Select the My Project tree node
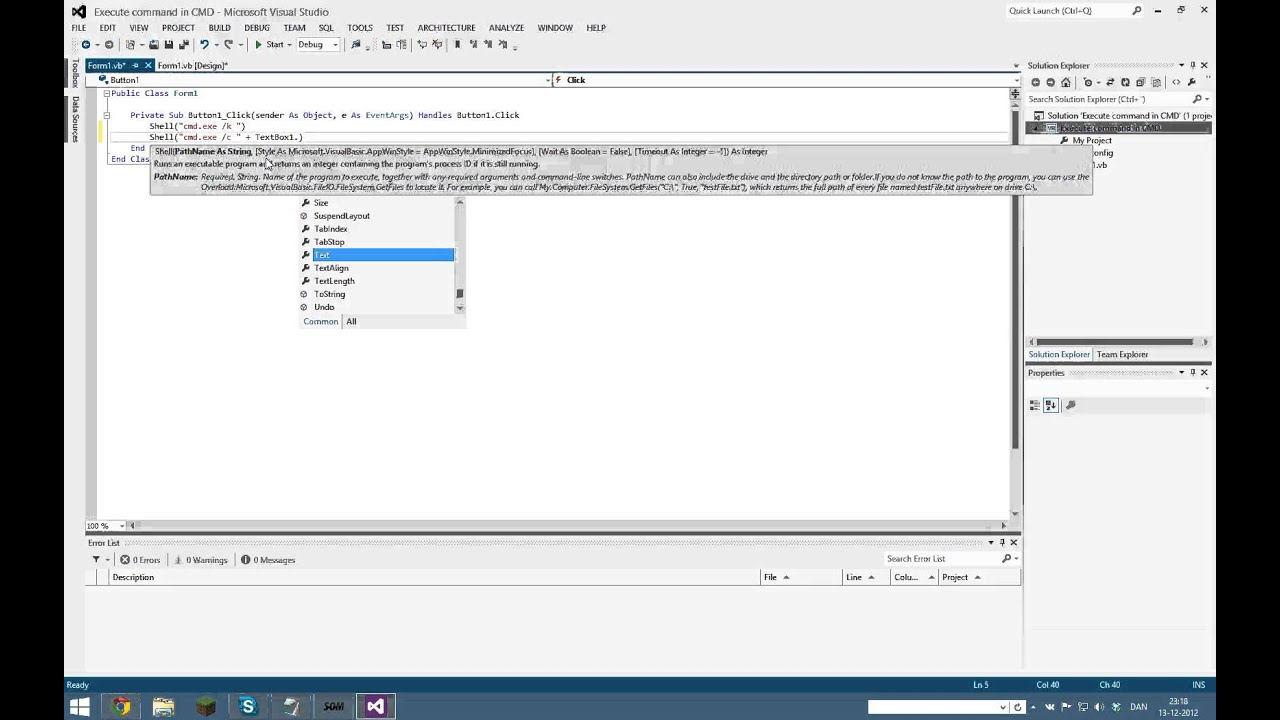 [x=1092, y=141]
